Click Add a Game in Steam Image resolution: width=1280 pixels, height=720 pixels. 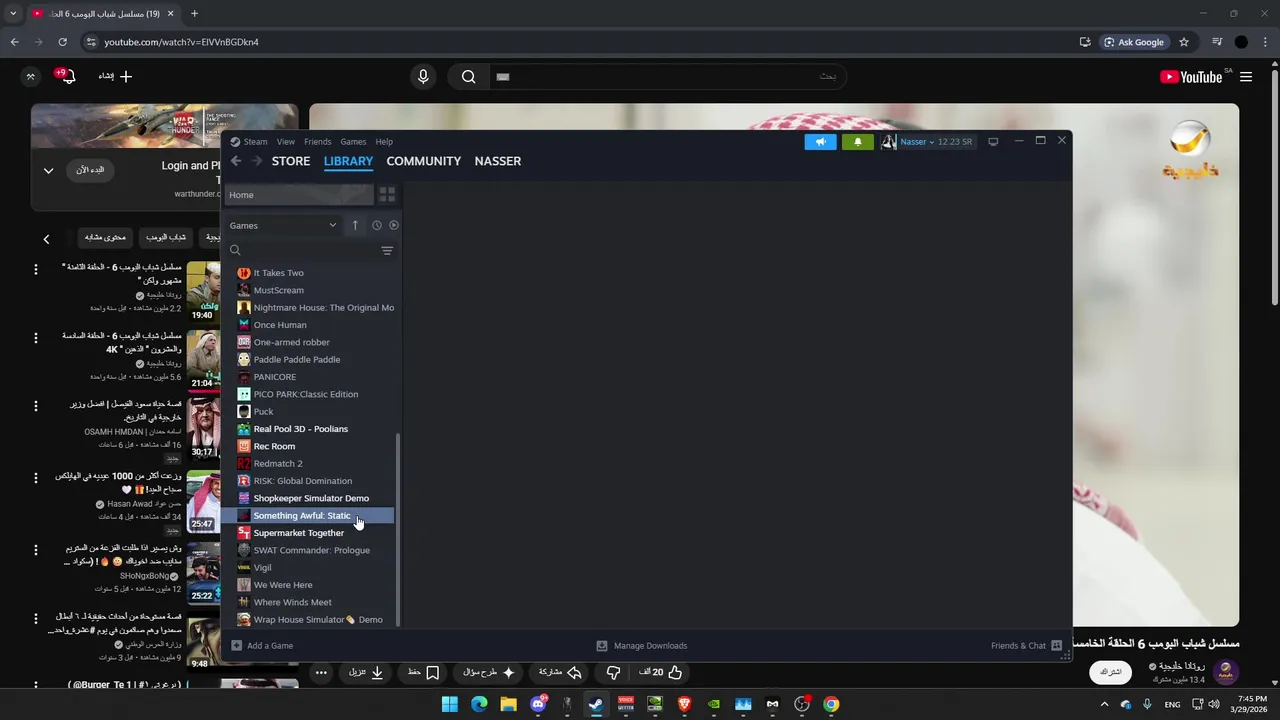click(x=262, y=646)
